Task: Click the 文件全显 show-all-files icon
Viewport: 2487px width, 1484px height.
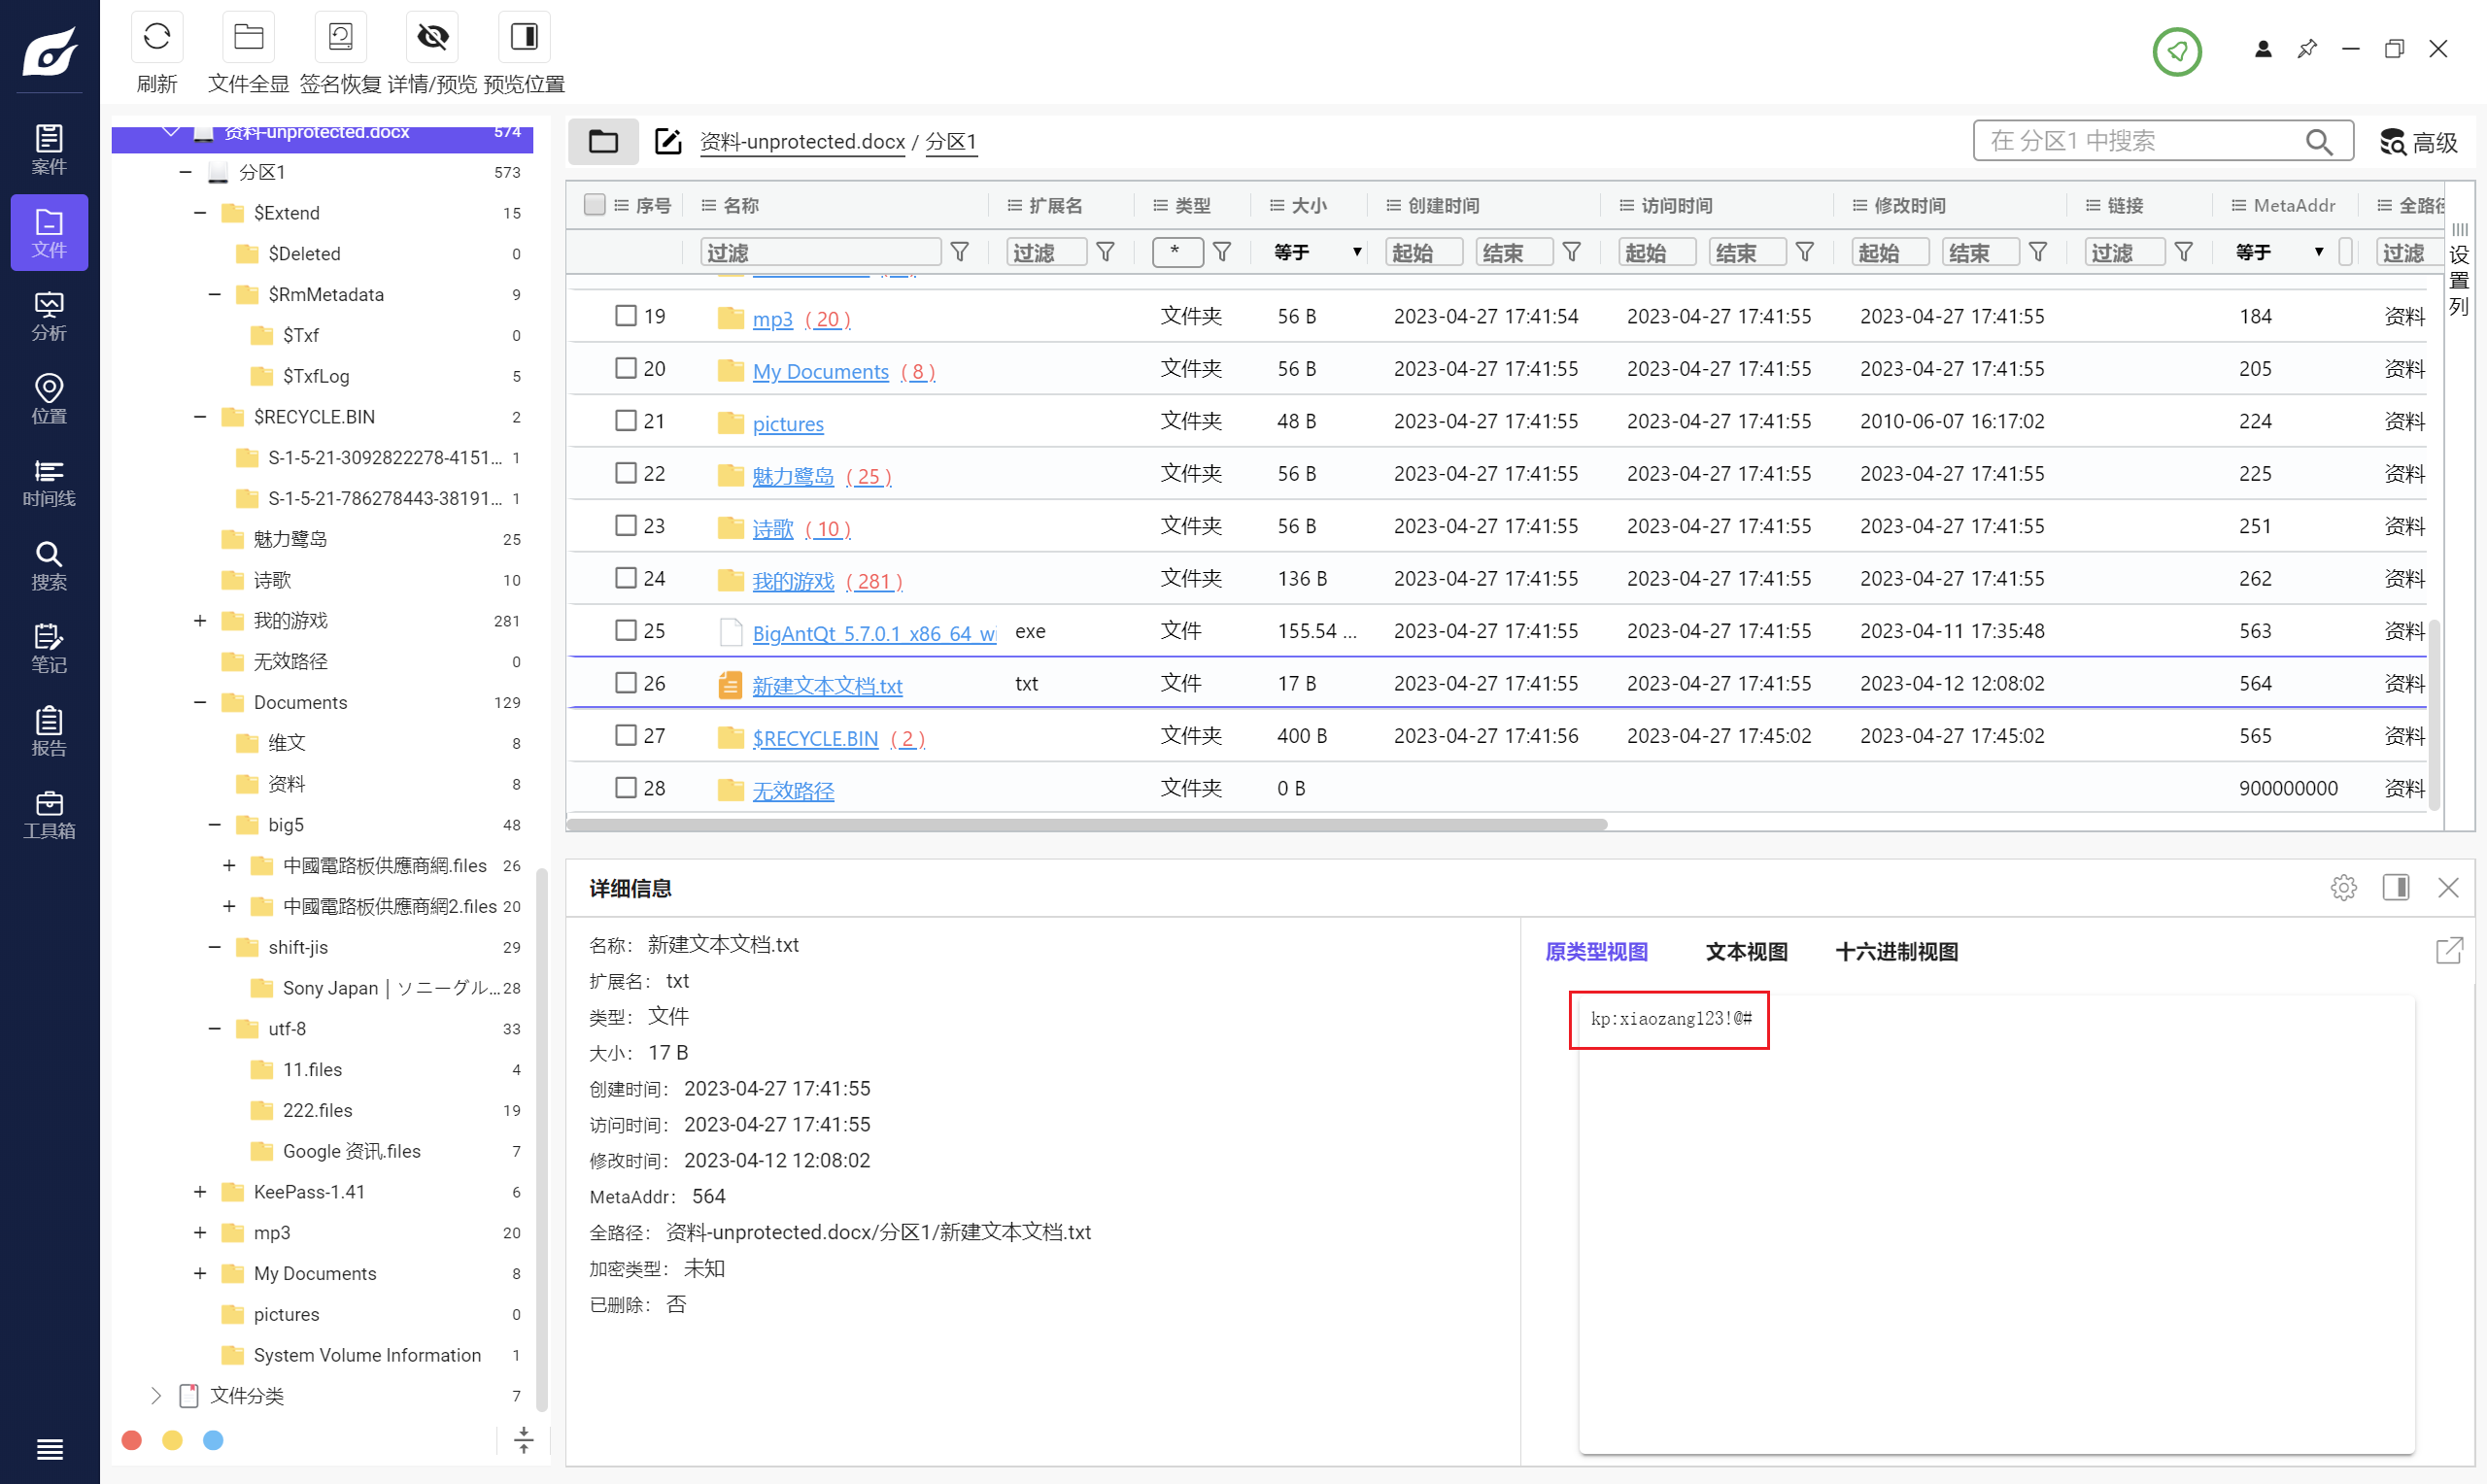Action: click(248, 38)
